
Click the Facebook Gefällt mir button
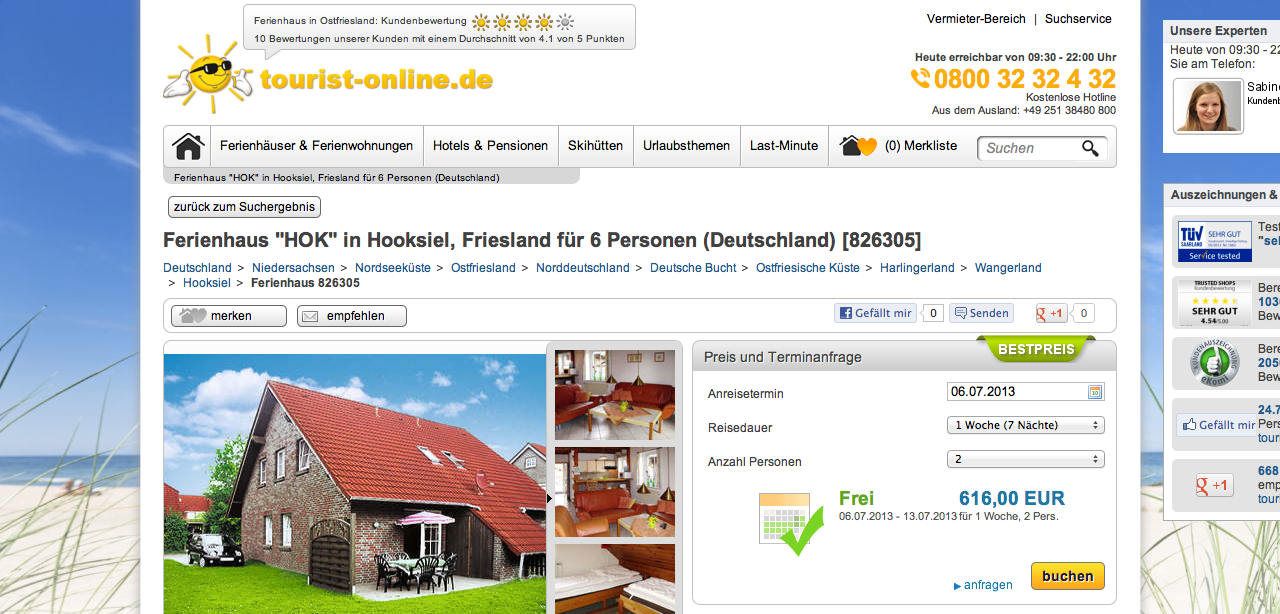tap(876, 313)
